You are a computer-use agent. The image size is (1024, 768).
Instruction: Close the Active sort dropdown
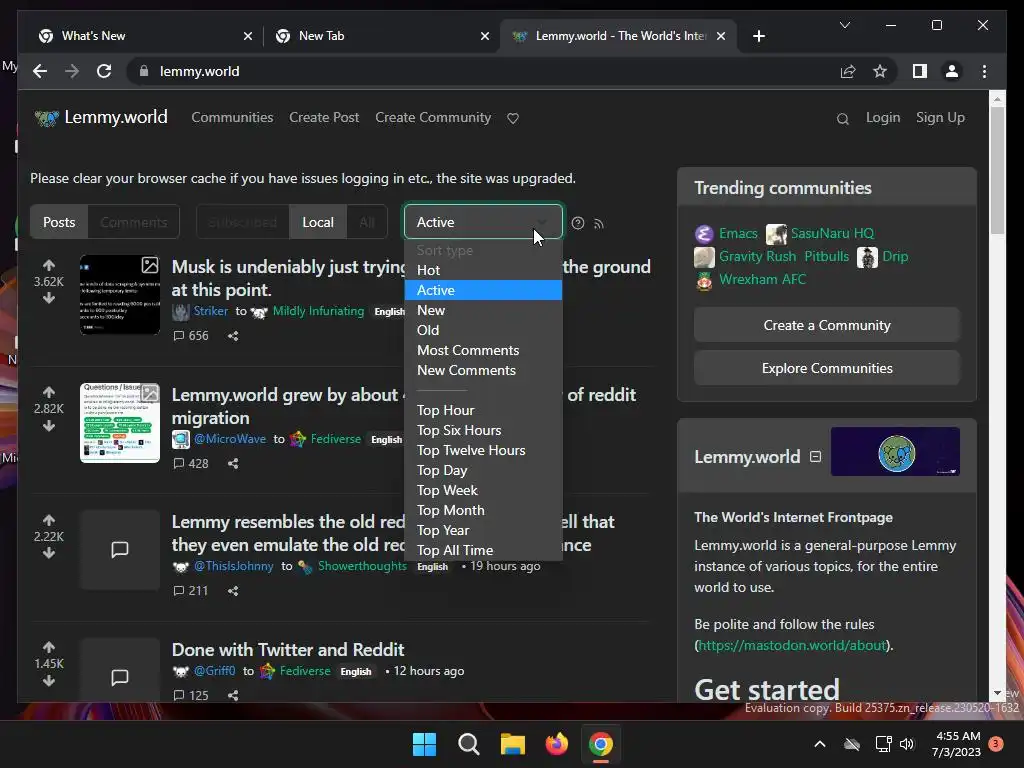pyautogui.click(x=483, y=222)
